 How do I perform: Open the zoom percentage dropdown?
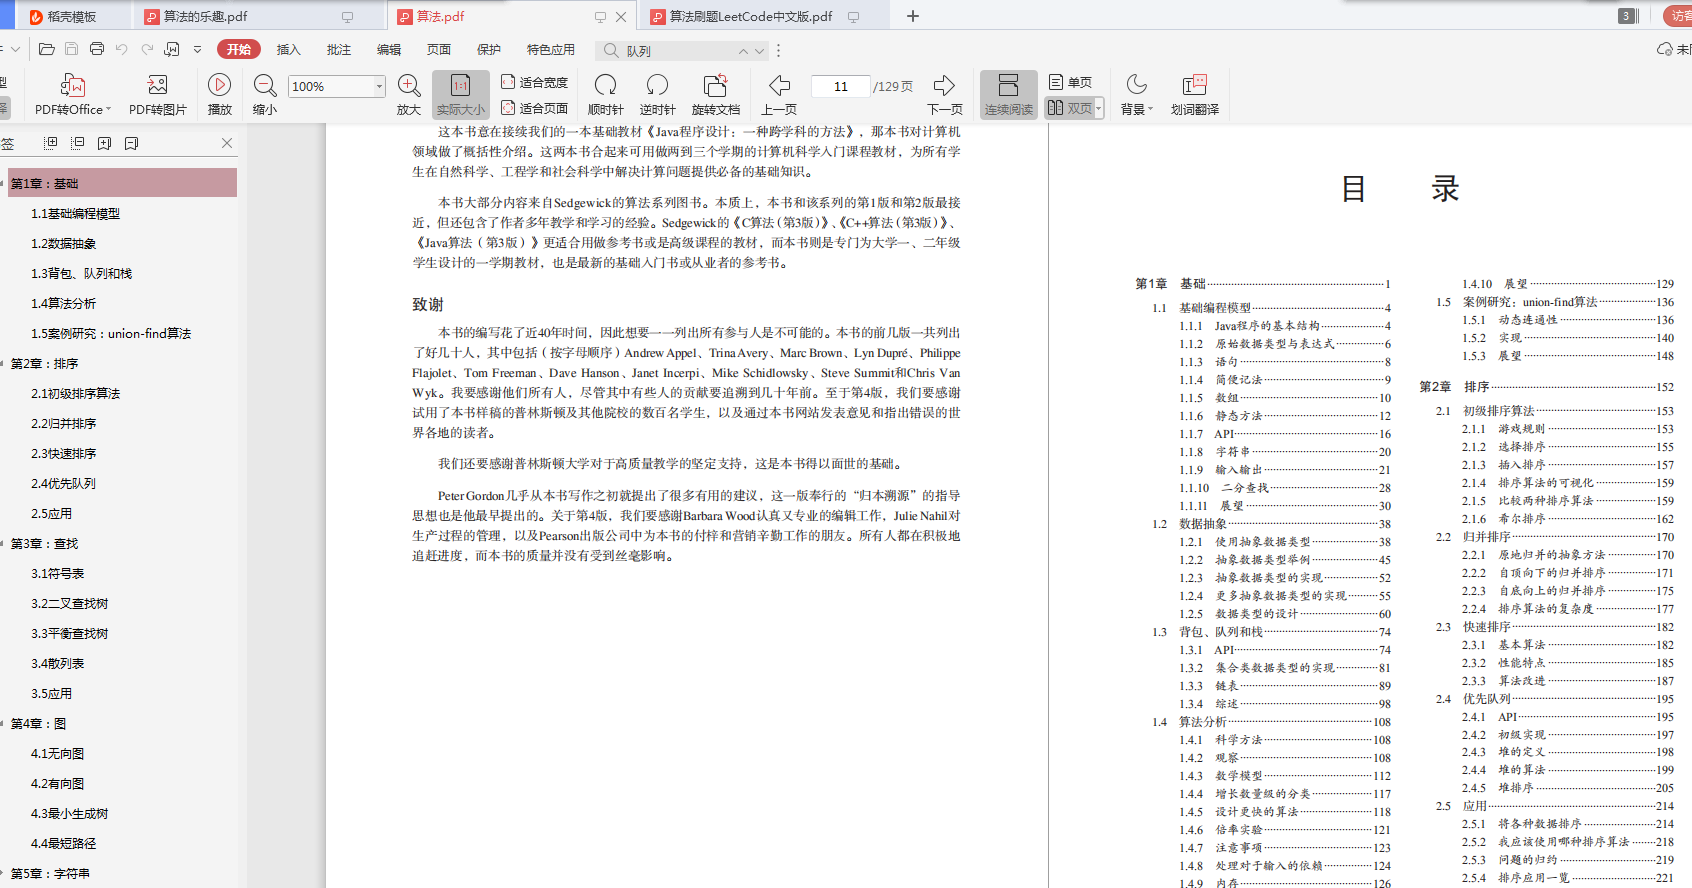point(379,86)
